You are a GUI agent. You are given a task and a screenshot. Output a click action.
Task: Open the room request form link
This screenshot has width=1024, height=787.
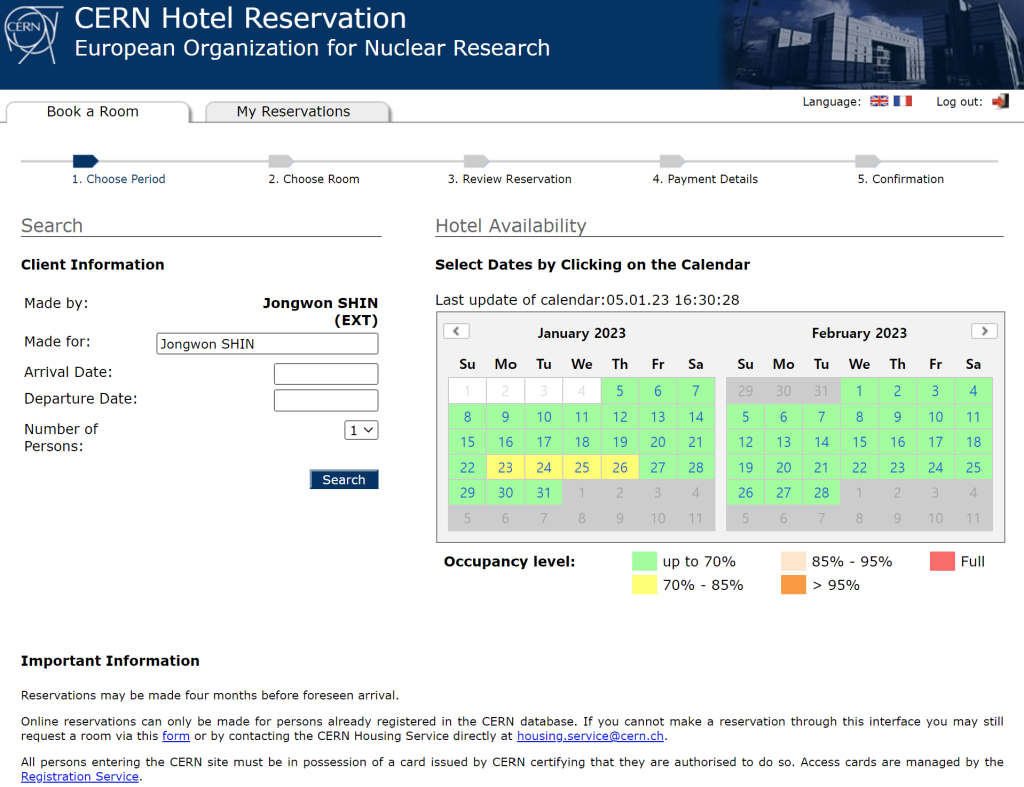click(x=176, y=736)
